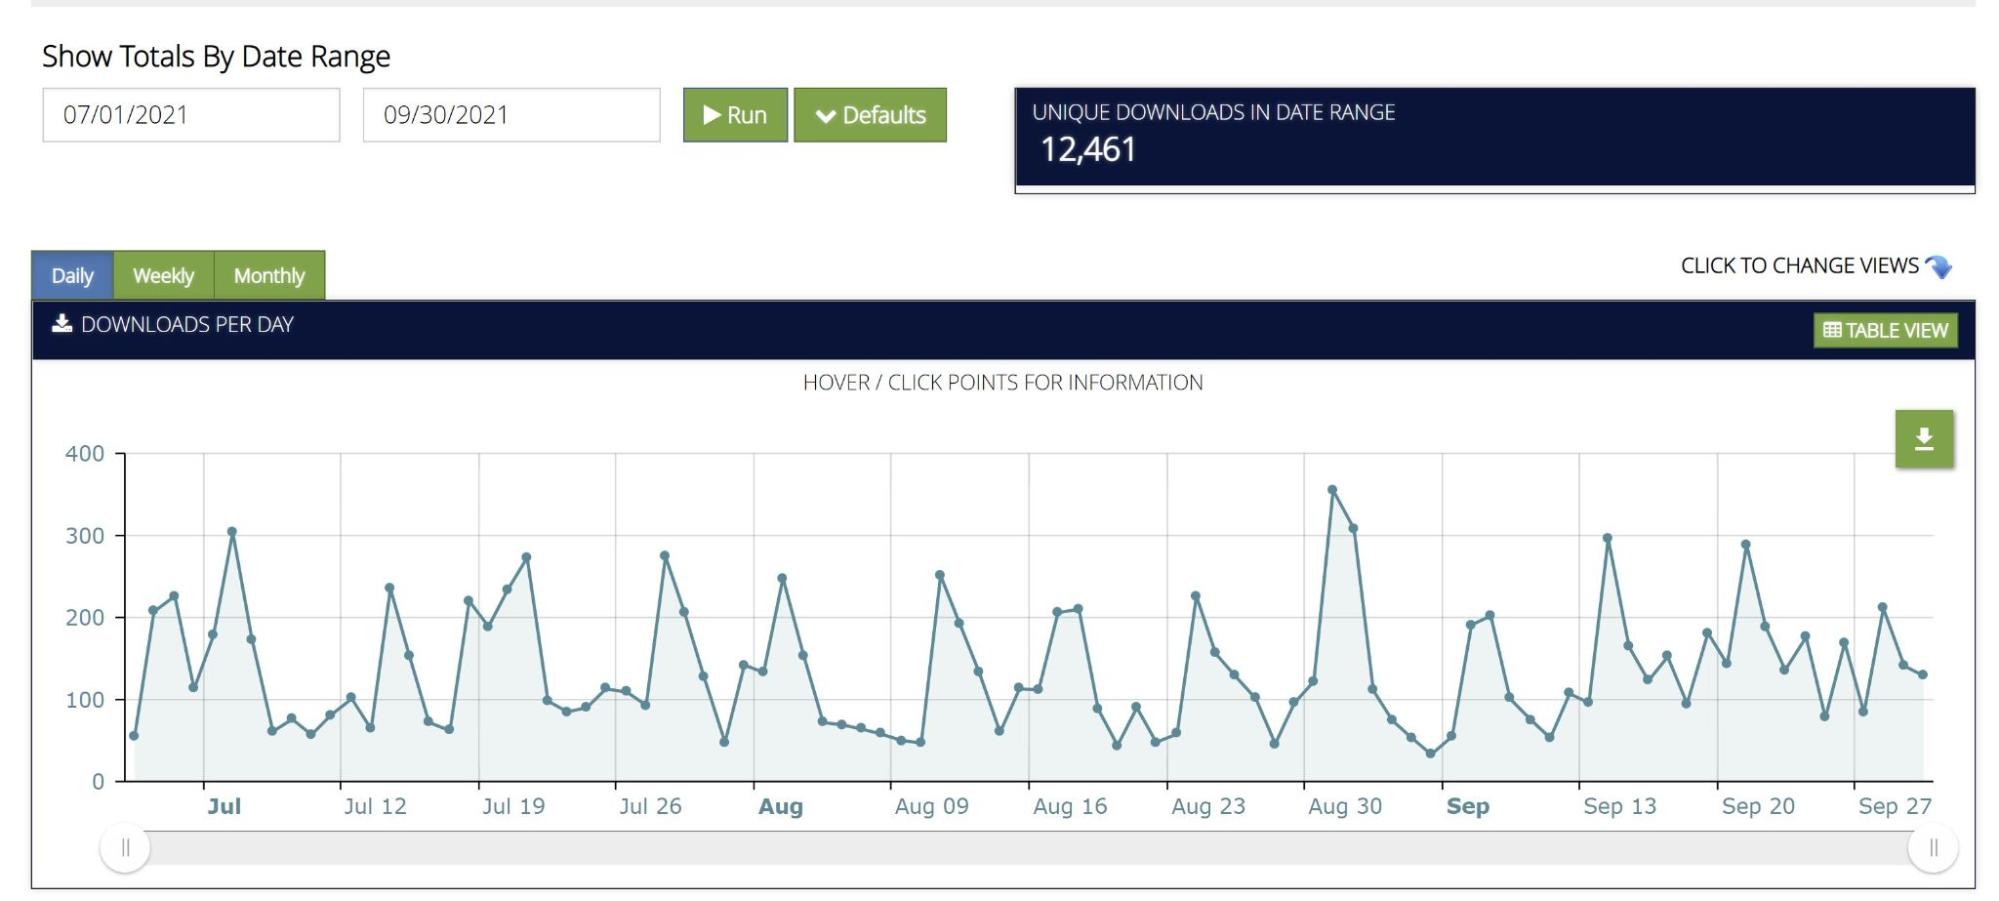Click the blue arrow beside Click To Change Views
The height and width of the screenshot is (901, 1999).
pyautogui.click(x=1938, y=266)
